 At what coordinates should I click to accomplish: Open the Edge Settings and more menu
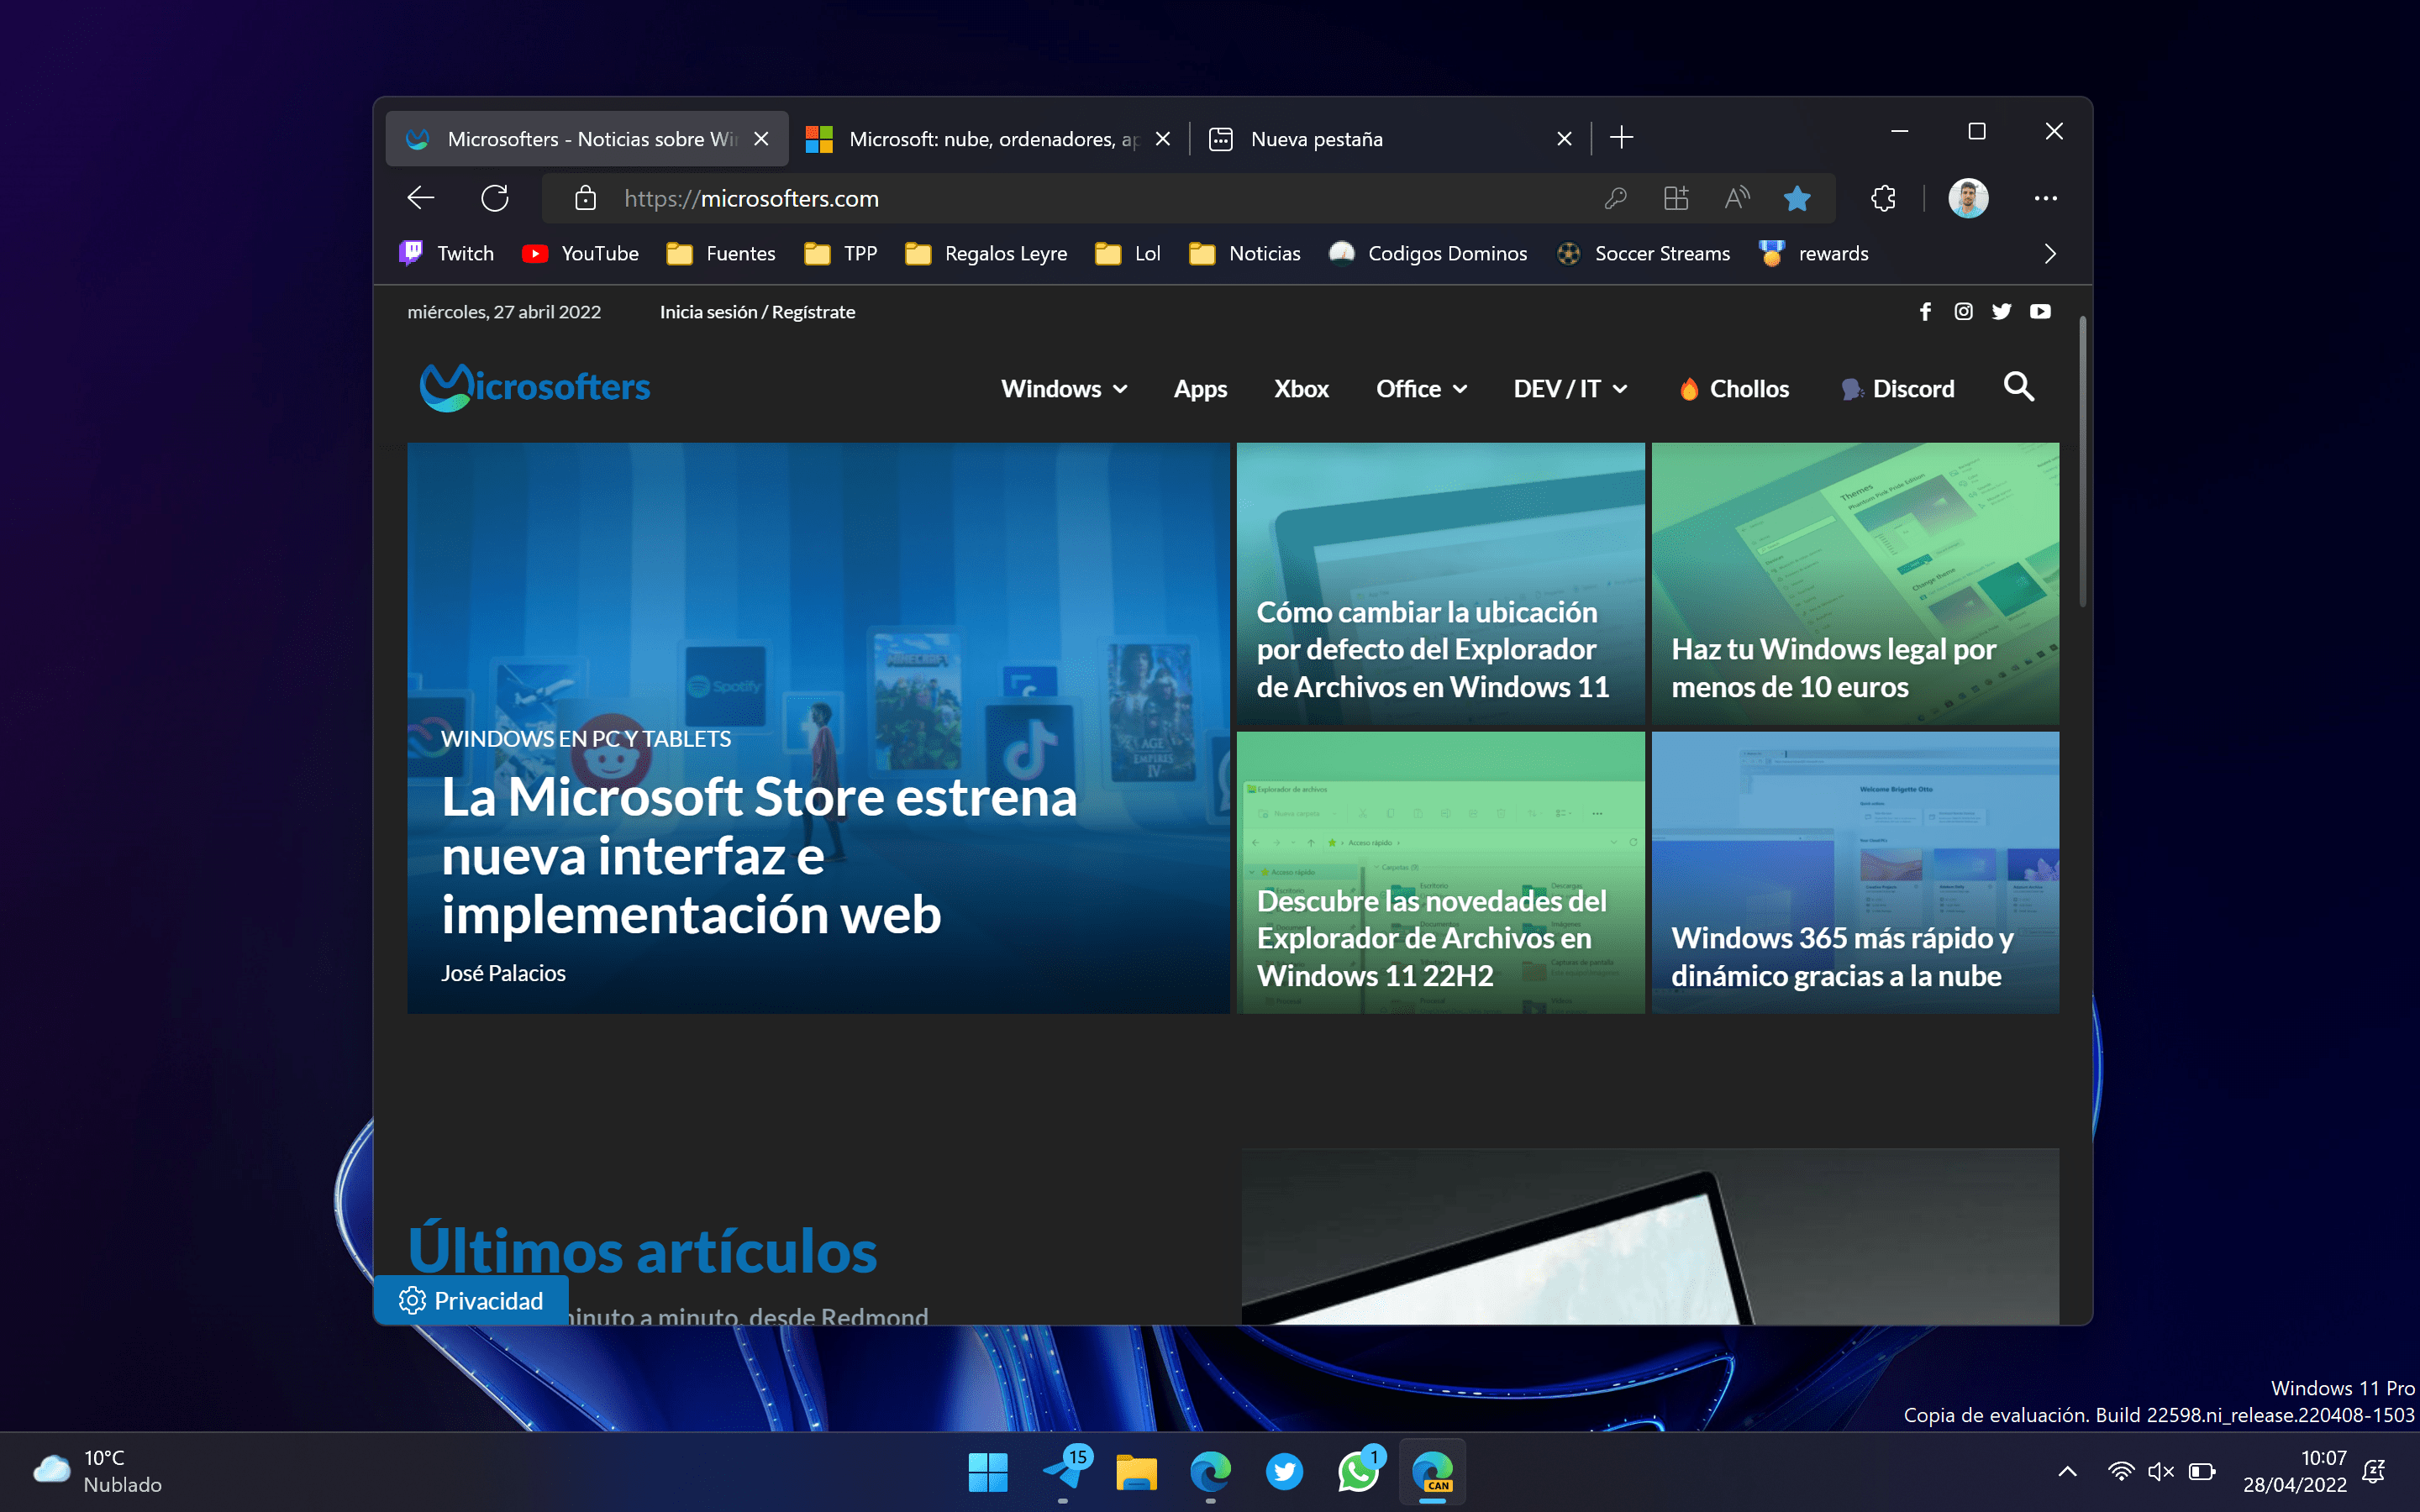click(2045, 198)
